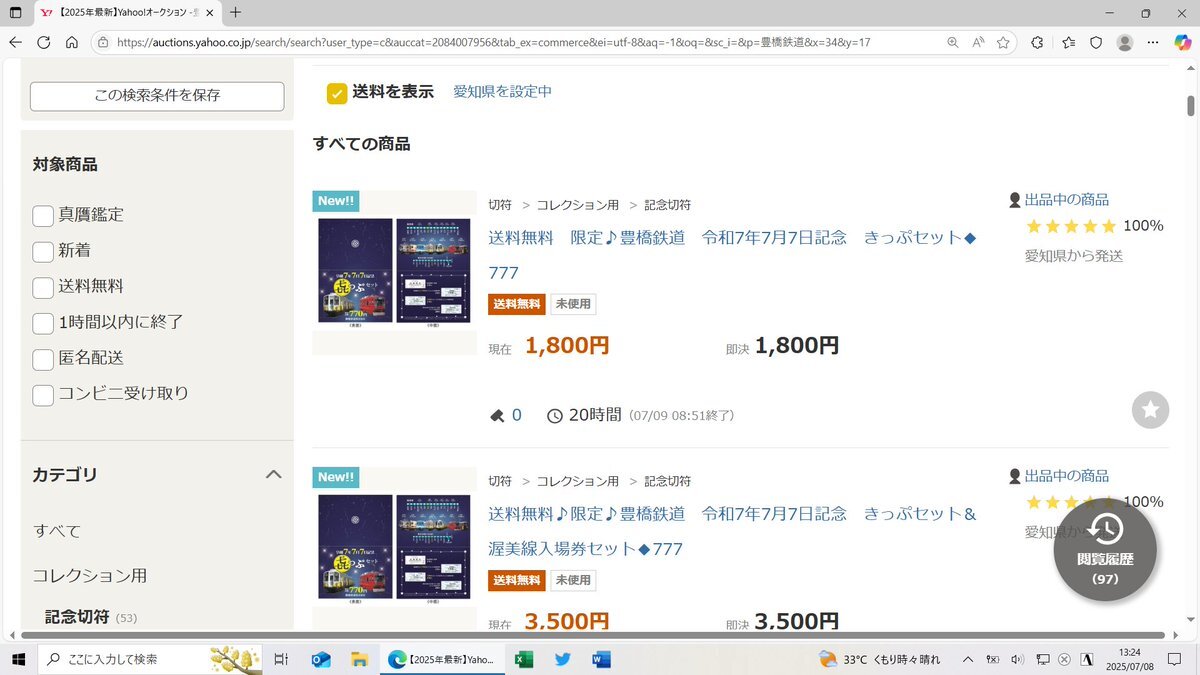Screen dimensions: 1200x675
Task: Toggle Read aloud icon in address bar
Action: point(978,42)
